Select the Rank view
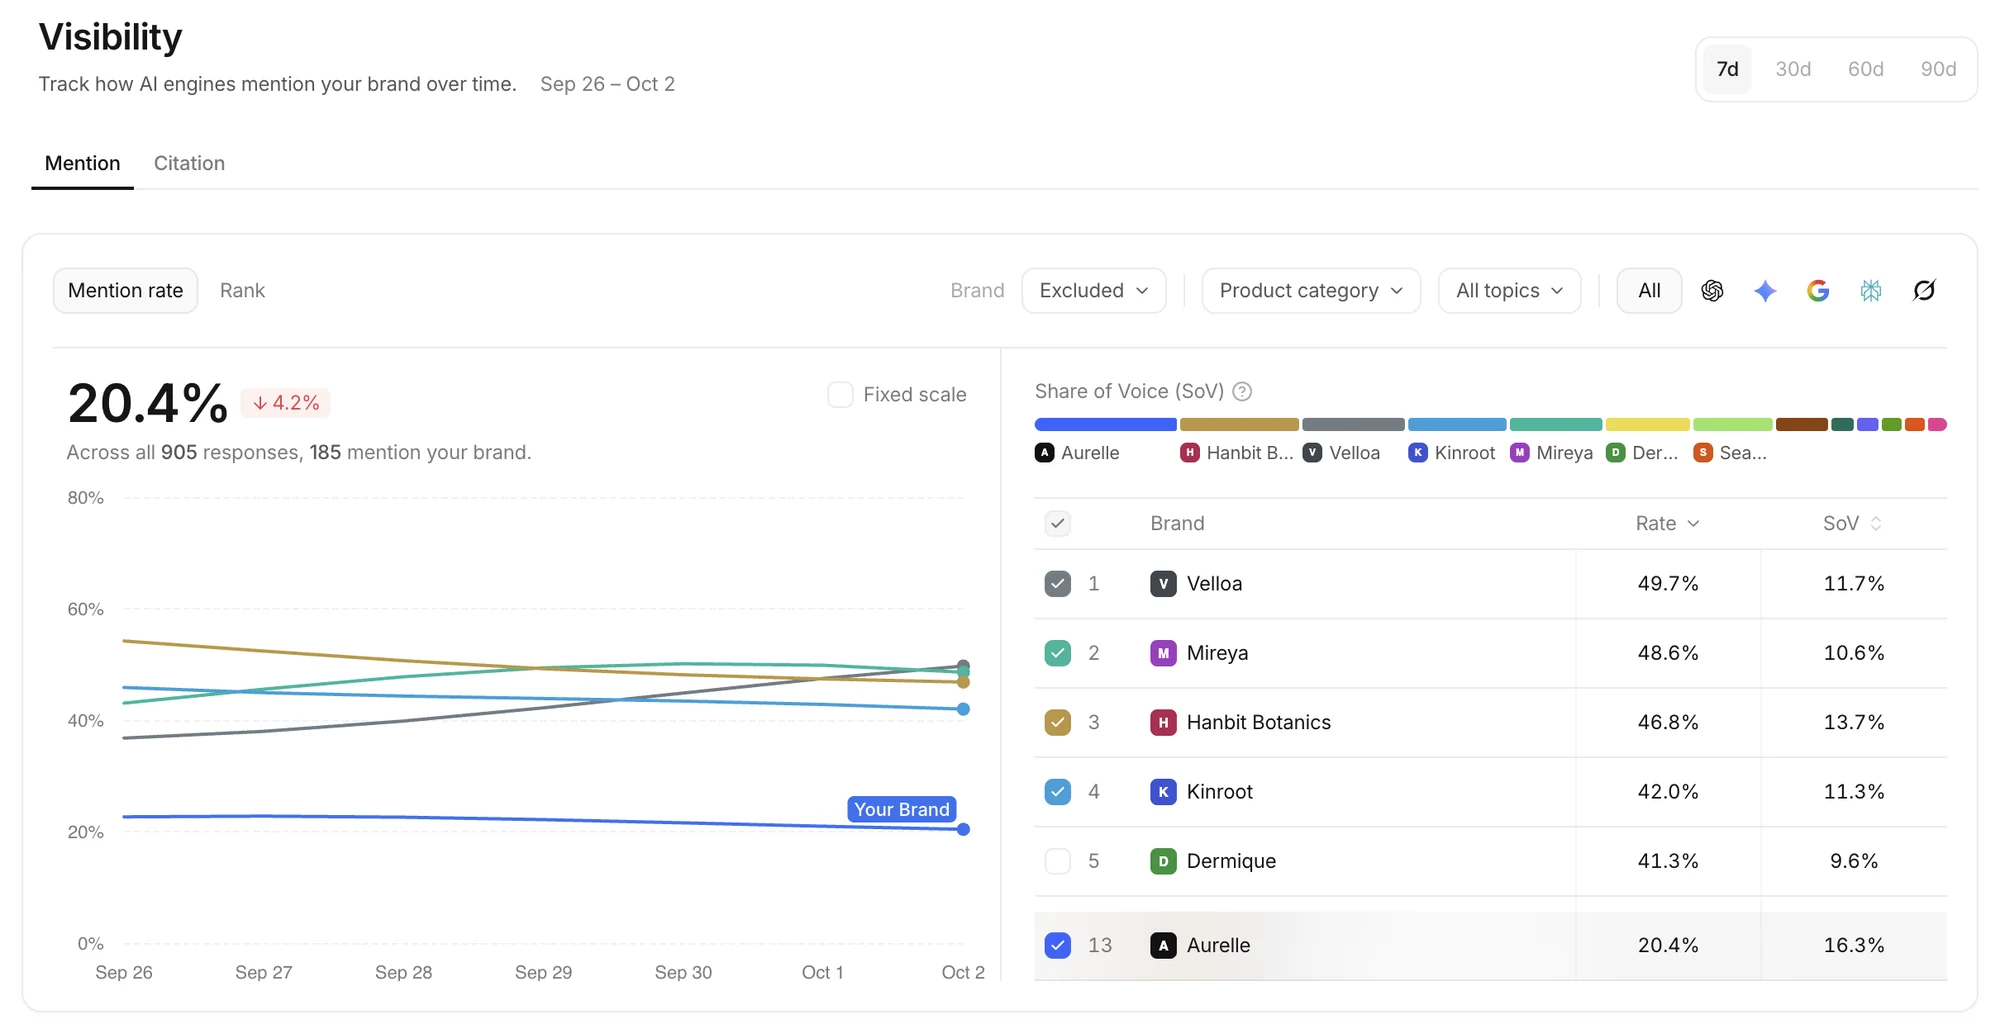 242,291
